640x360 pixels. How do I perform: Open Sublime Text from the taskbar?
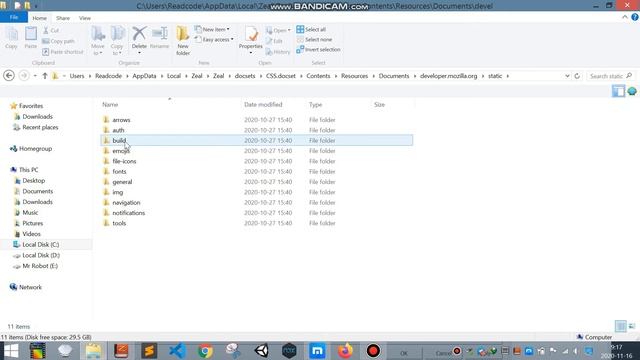pos(149,351)
